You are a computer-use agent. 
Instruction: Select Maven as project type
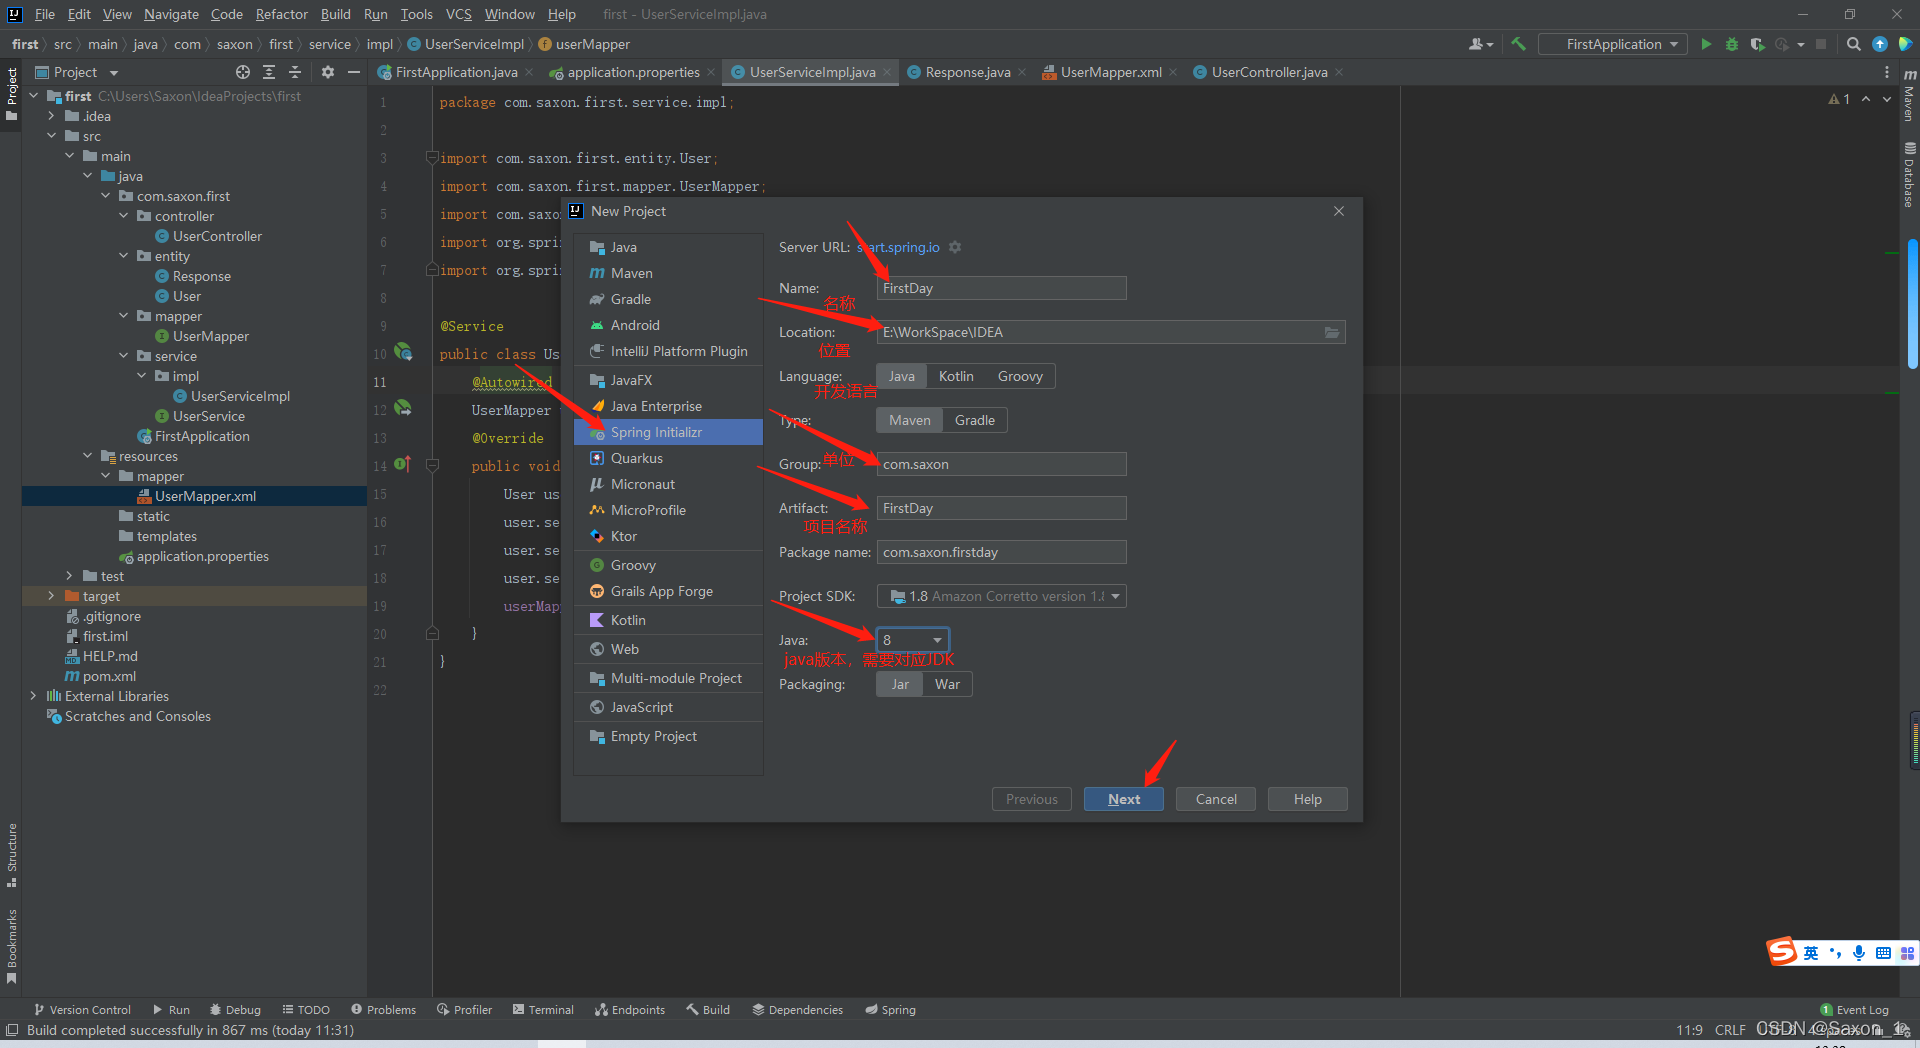pyautogui.click(x=910, y=420)
